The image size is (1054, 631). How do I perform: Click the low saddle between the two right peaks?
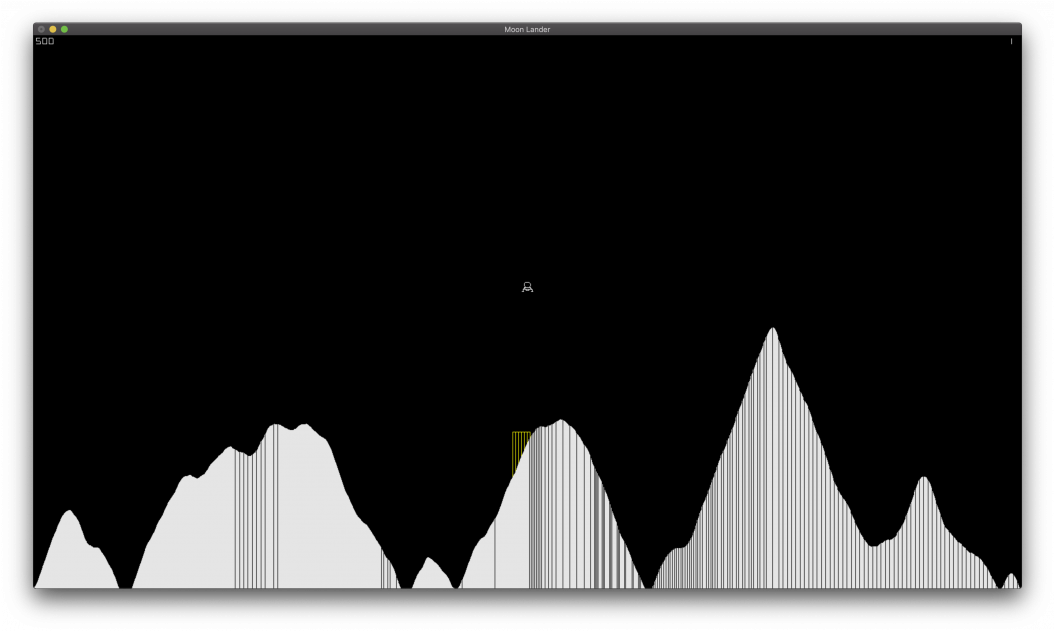(875, 546)
